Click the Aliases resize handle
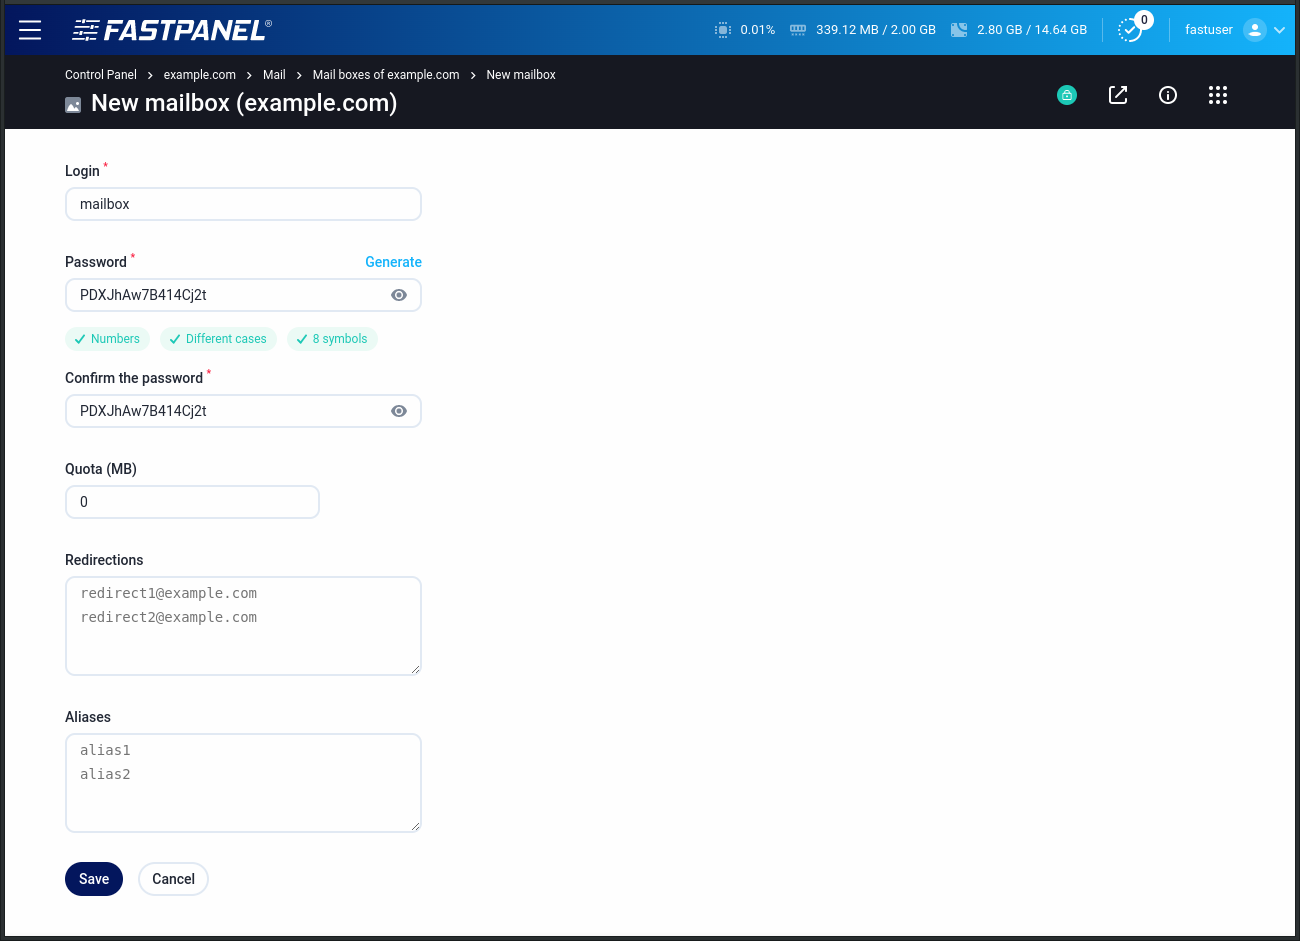The width and height of the screenshot is (1300, 941). click(415, 826)
